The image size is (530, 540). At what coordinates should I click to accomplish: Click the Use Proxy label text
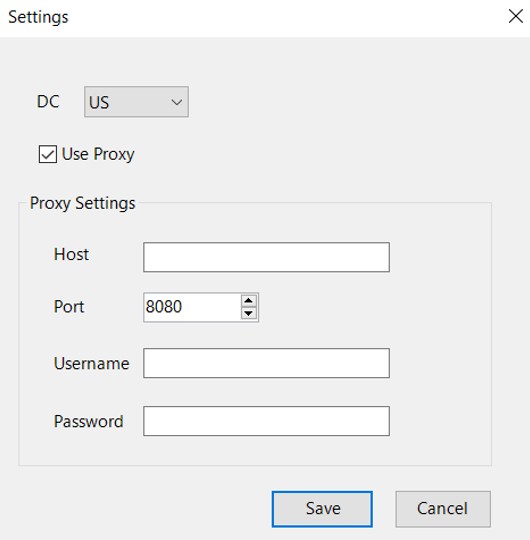98,154
